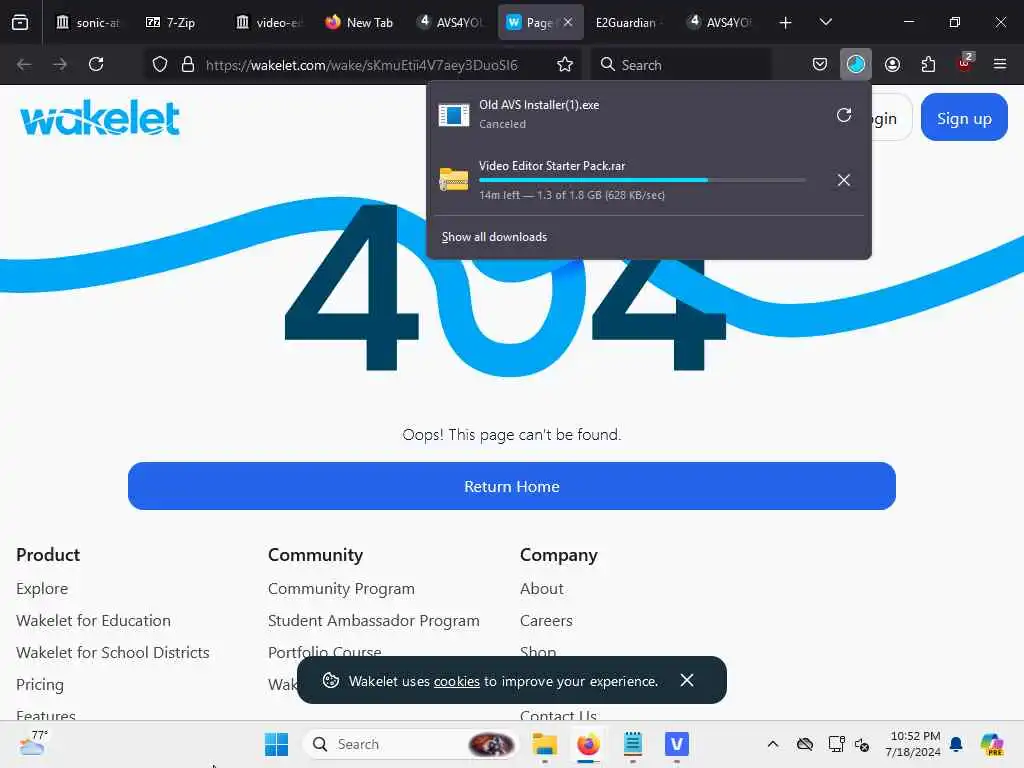The height and width of the screenshot is (768, 1024).
Task: Open Copilot preview icon in taskbar
Action: pyautogui.click(x=992, y=744)
